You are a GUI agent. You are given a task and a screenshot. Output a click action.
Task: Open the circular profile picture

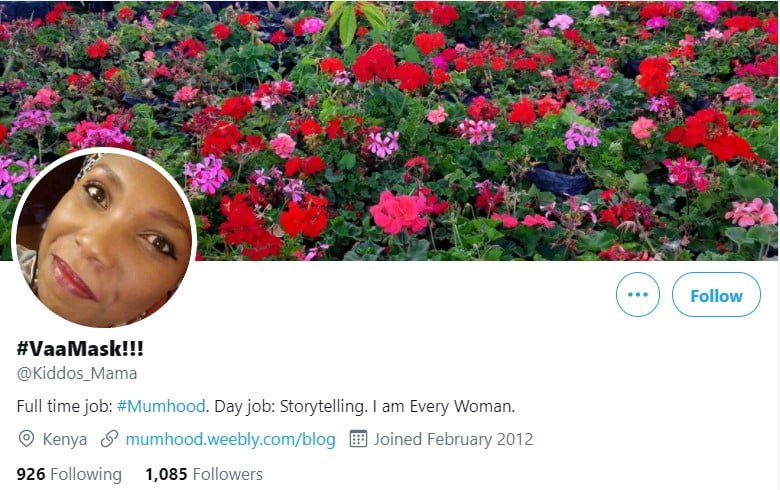point(104,238)
